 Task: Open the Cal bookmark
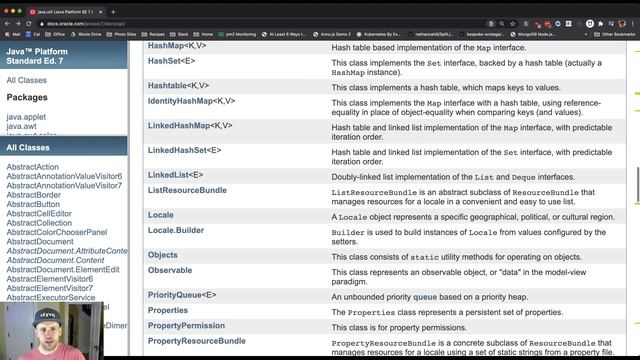(x=33, y=34)
